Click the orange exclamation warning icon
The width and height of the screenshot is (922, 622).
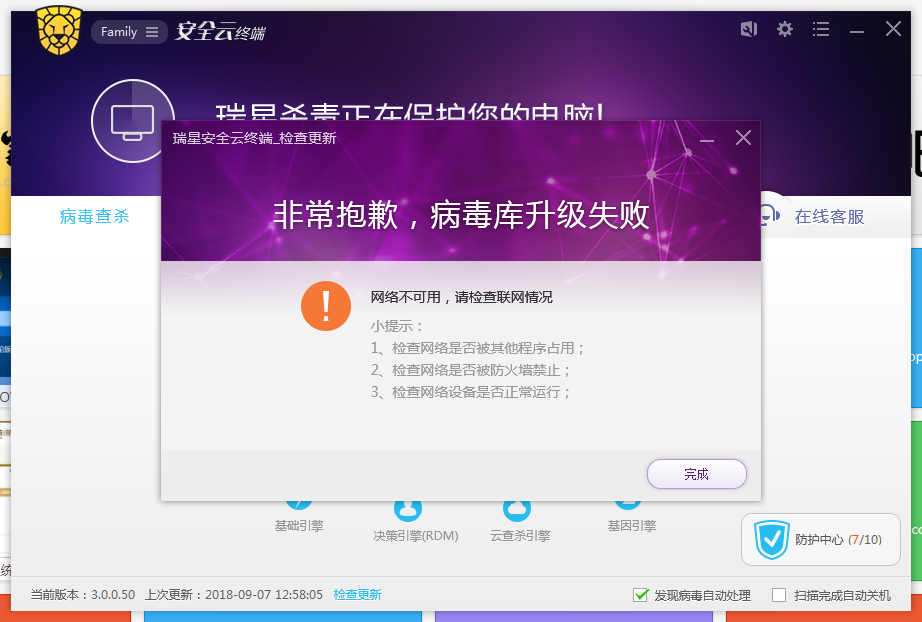pos(326,306)
